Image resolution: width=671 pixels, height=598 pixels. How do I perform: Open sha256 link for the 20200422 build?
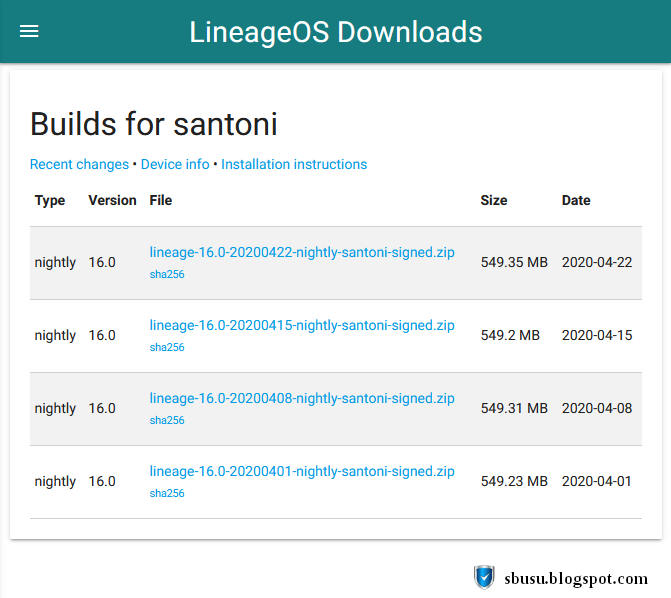click(x=167, y=274)
